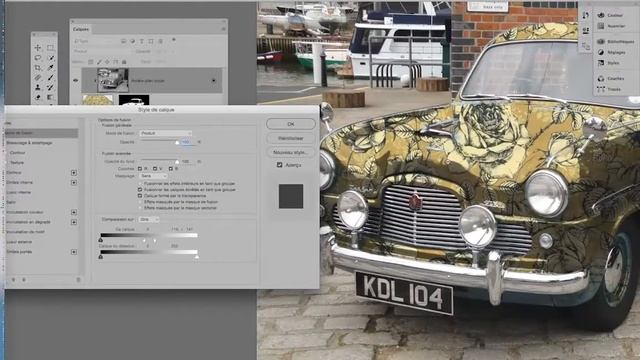Viewport: 640px width, 360px height.
Task: Select the Lasso tool
Action: coord(38,58)
